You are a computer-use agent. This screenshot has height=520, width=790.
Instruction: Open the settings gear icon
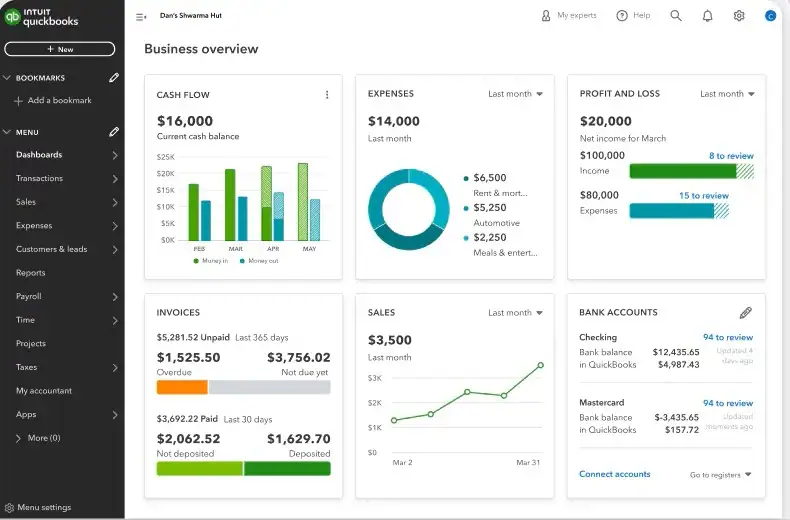point(739,16)
